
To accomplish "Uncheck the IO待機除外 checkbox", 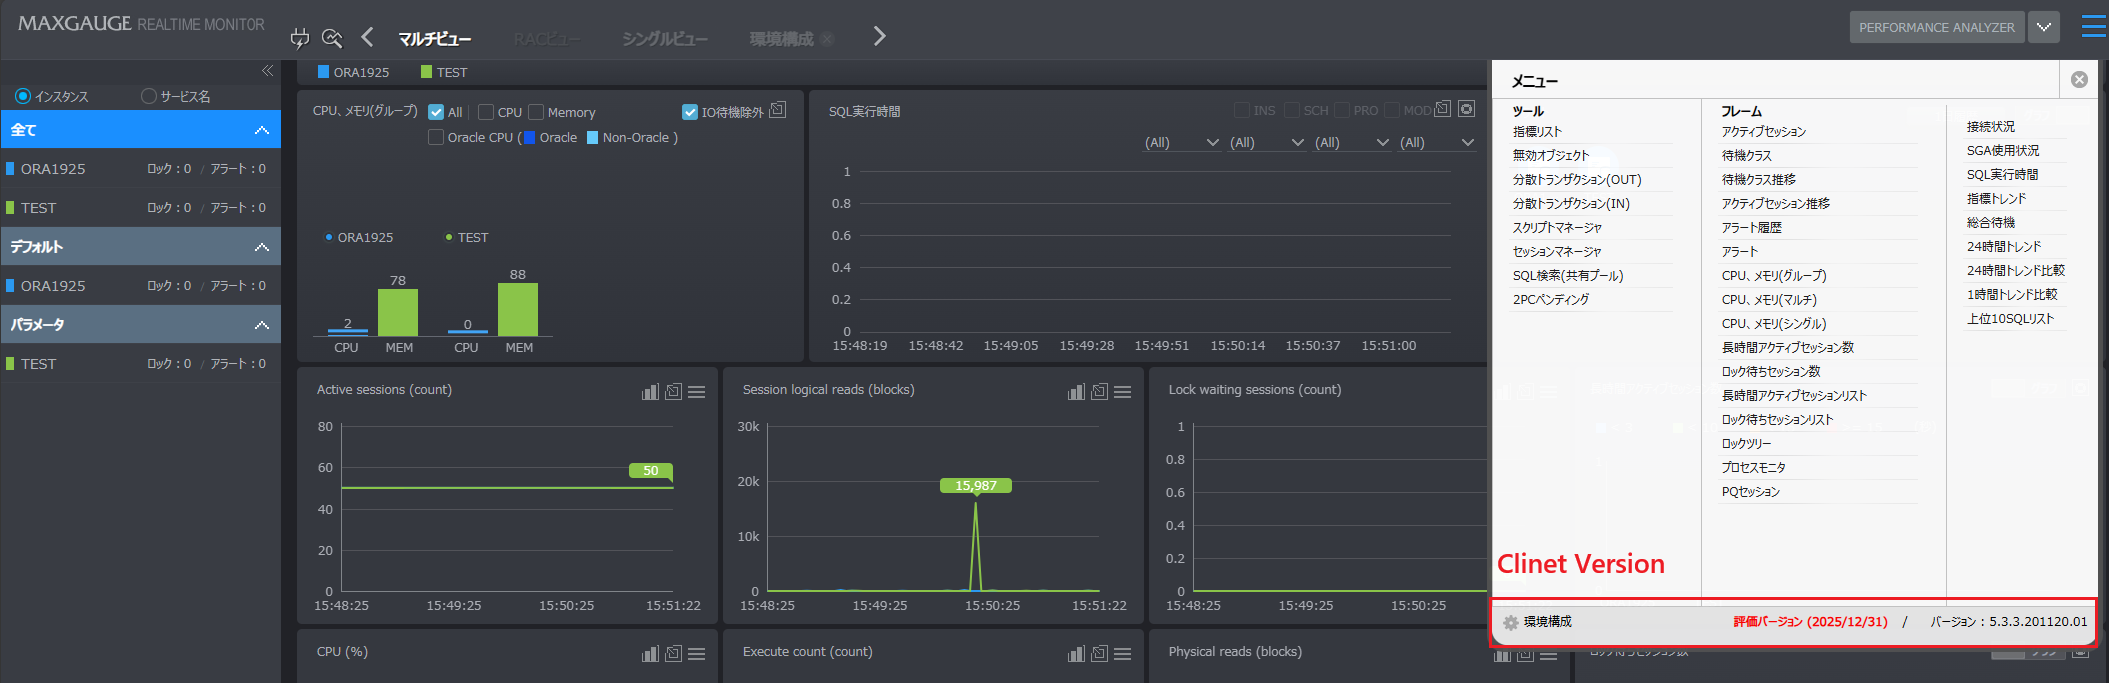I will pos(690,112).
